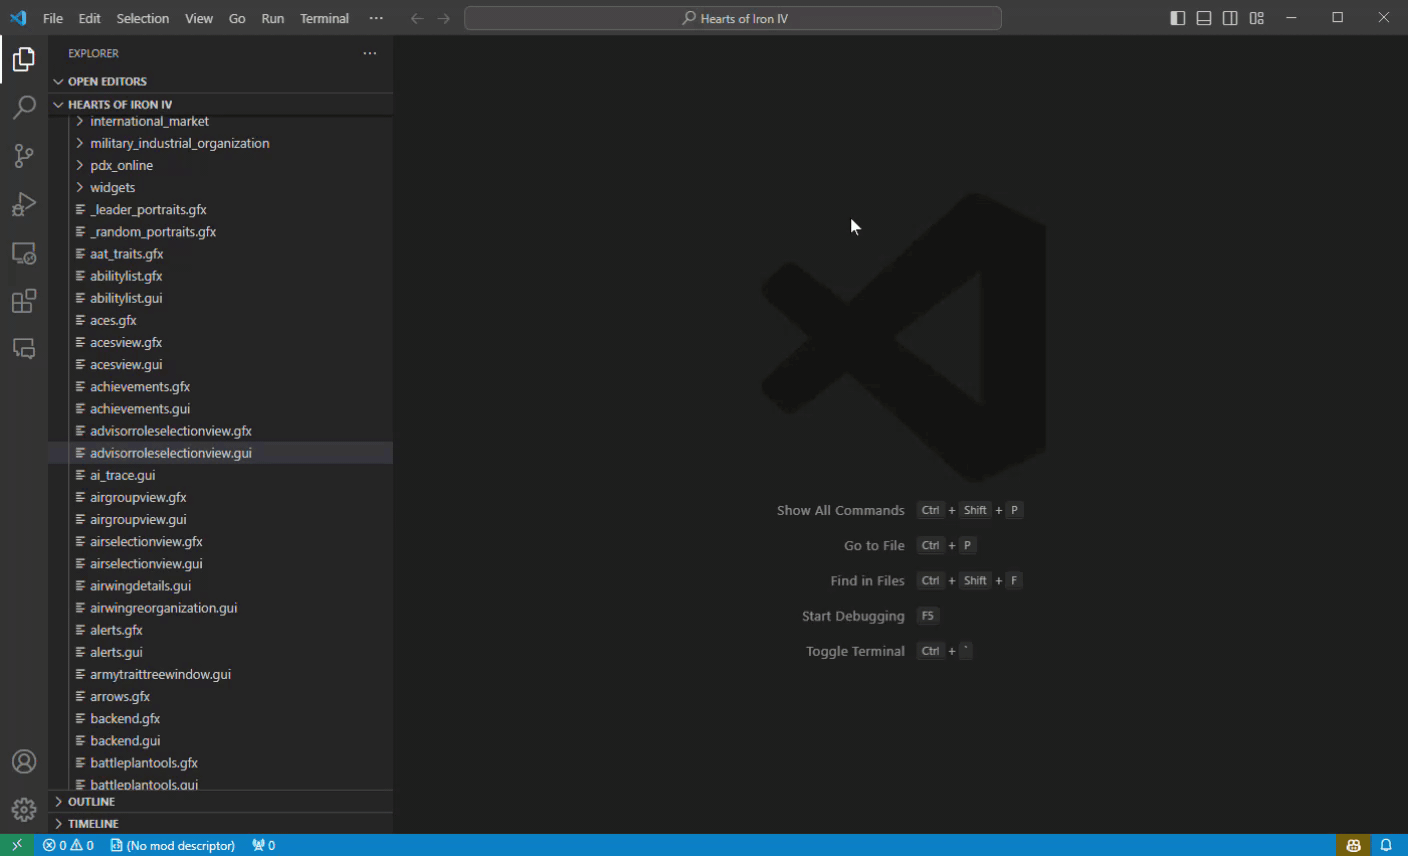Expand the Outline section
This screenshot has width=1408, height=856.
pos(220,801)
